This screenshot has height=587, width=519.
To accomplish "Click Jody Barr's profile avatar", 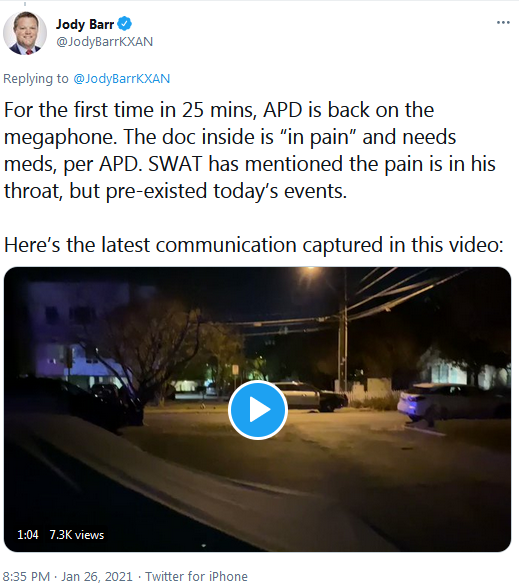I will pos(25,33).
